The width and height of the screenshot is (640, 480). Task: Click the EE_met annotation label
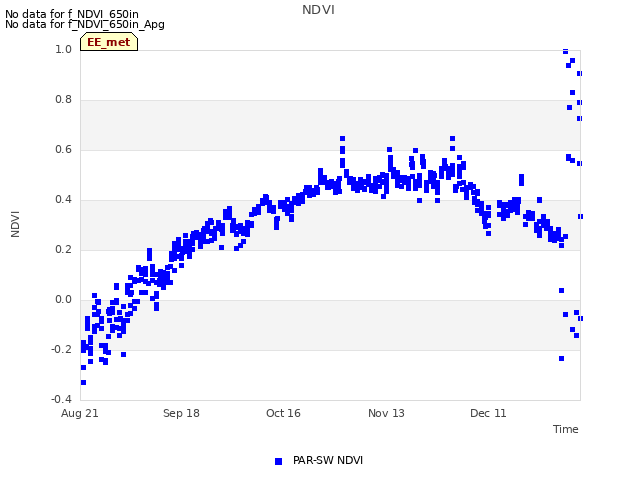coord(109,42)
